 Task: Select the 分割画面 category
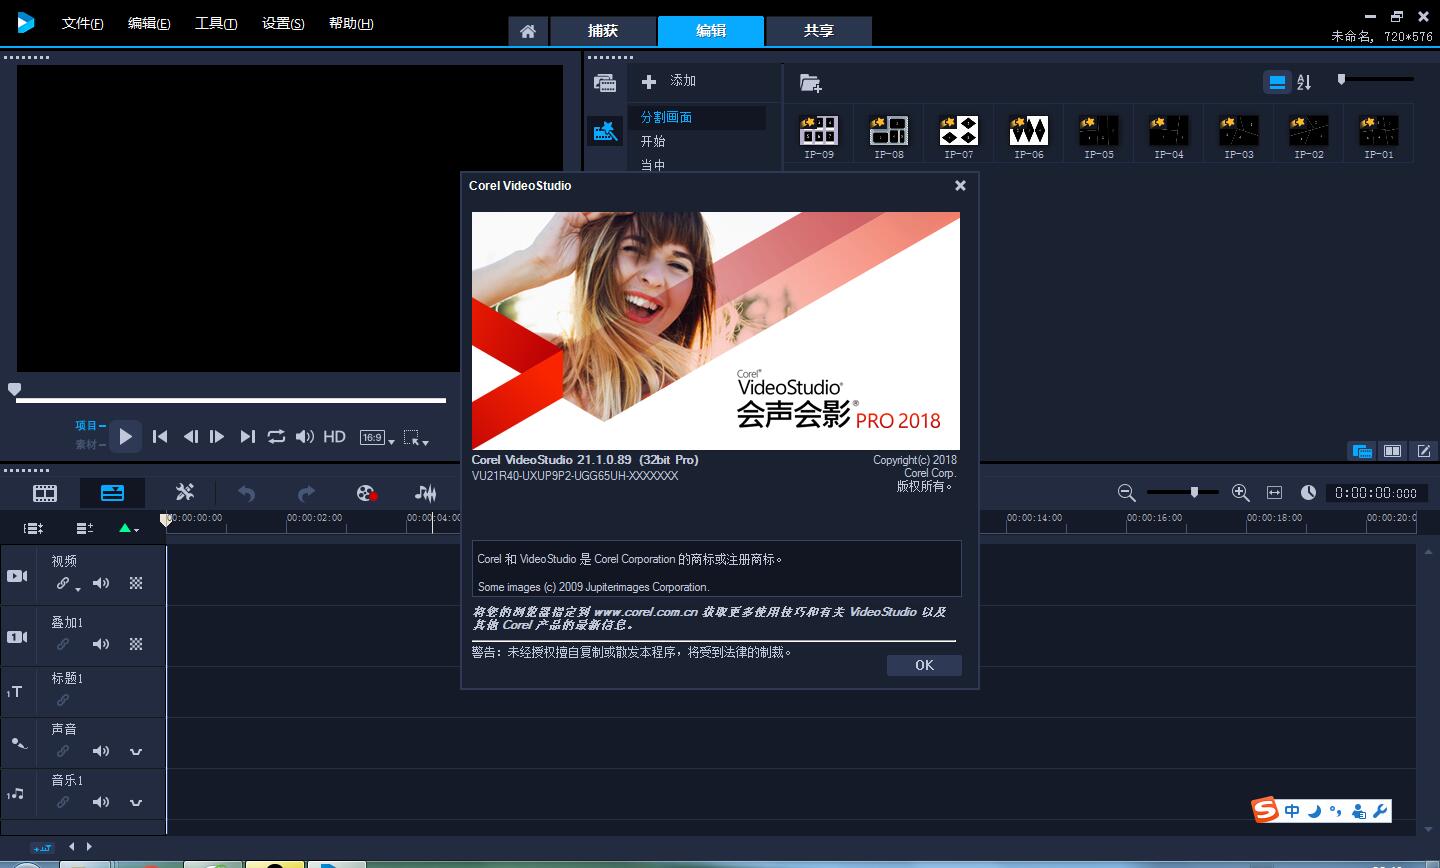click(697, 117)
